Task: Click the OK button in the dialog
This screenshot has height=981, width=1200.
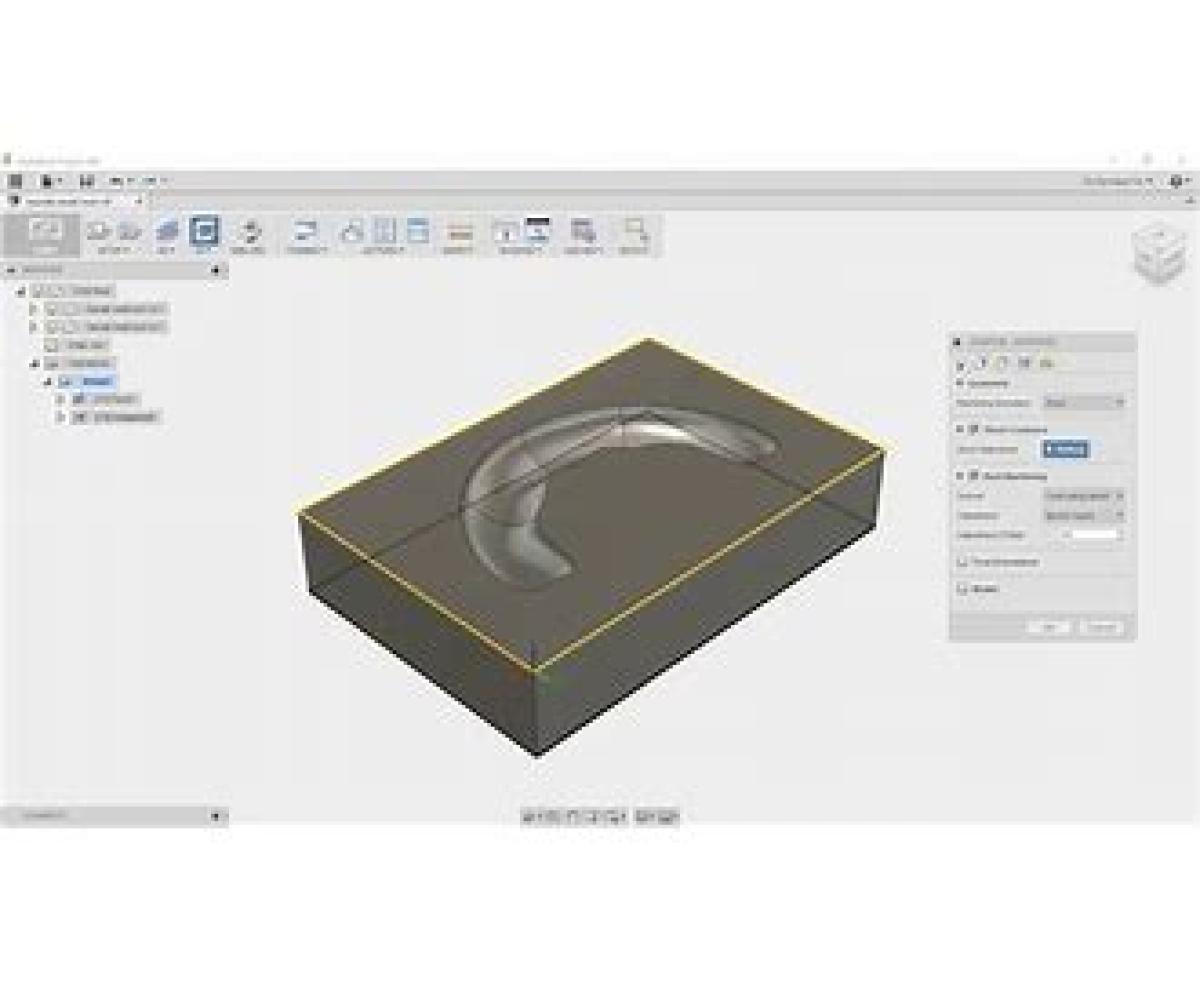Action: (1049, 627)
